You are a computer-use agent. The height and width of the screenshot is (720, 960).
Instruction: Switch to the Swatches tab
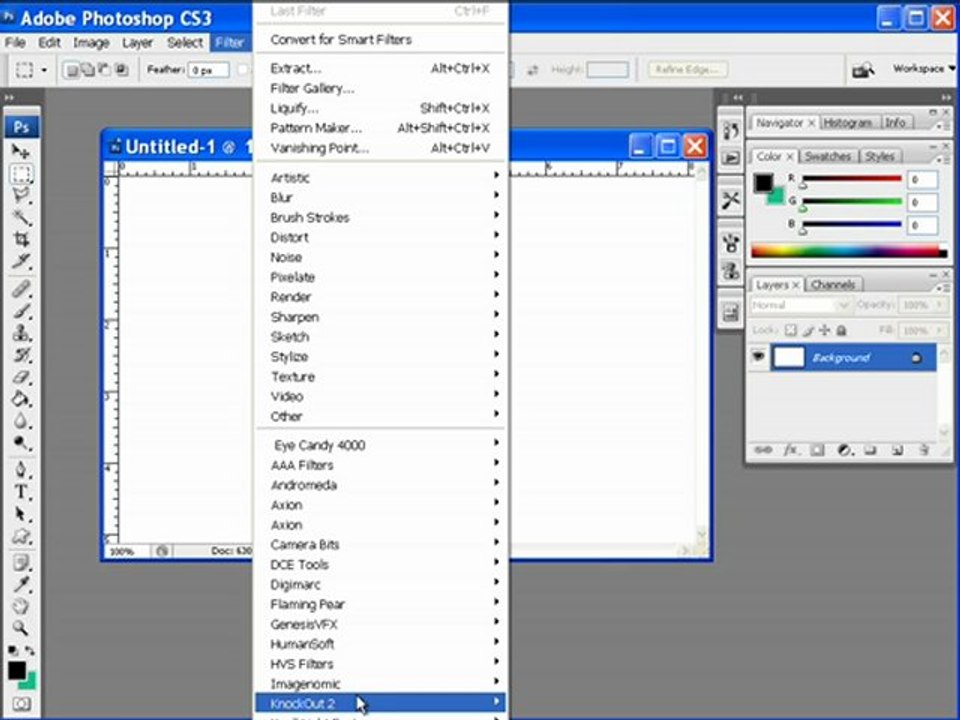pyautogui.click(x=828, y=156)
